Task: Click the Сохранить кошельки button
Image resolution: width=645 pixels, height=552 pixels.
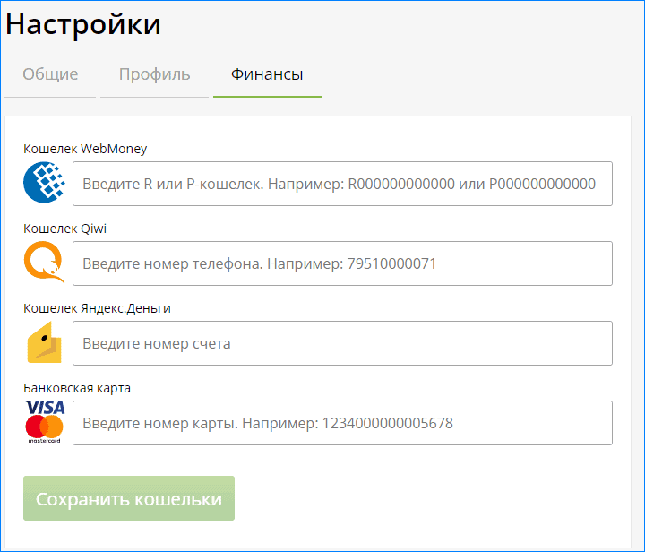Action: 129,499
